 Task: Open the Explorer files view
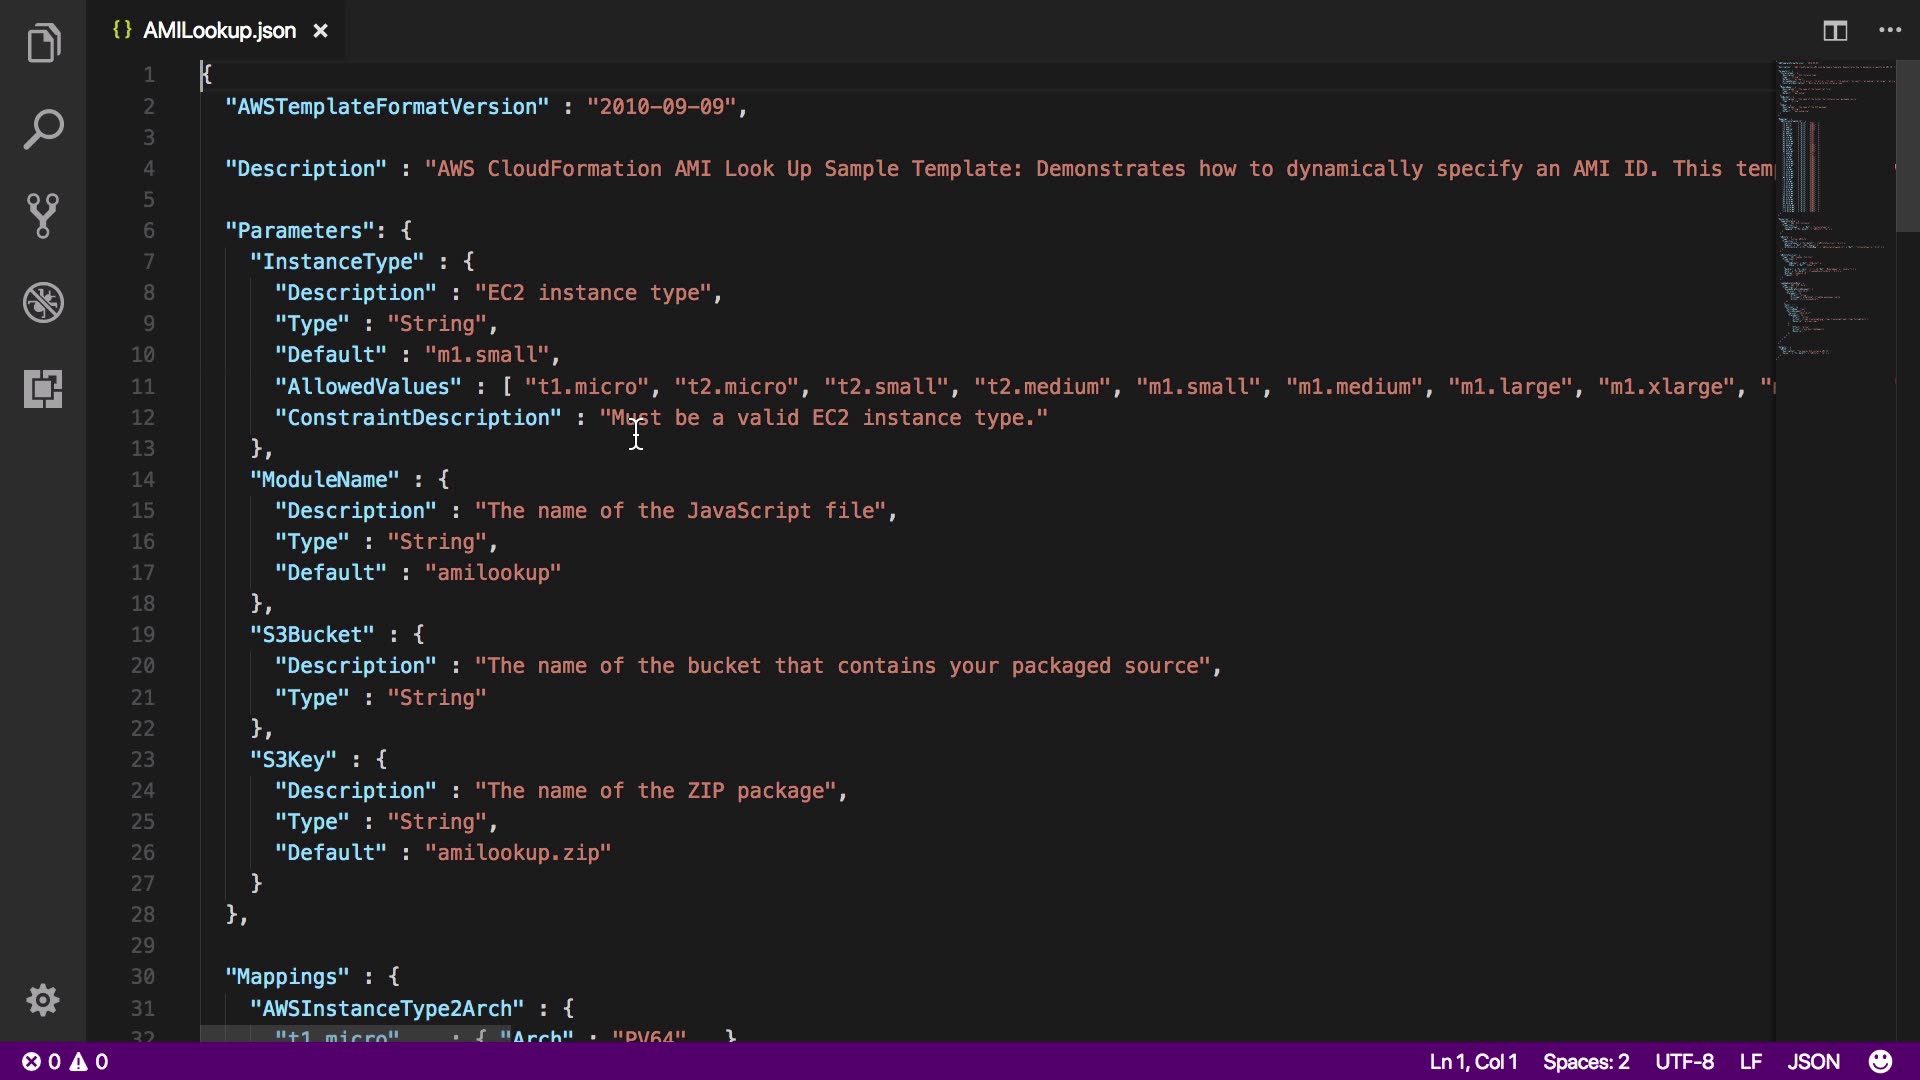point(43,43)
